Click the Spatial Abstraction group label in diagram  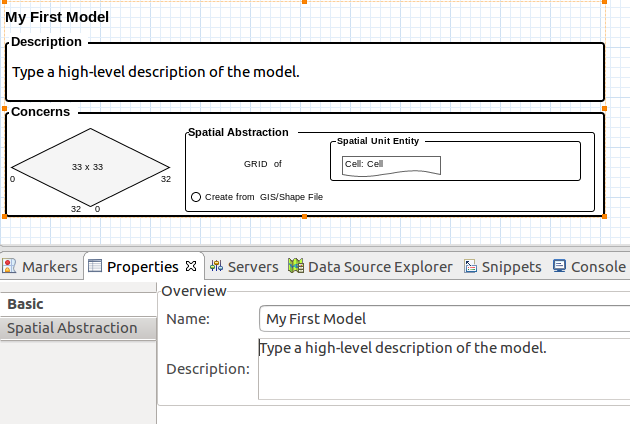(x=238, y=132)
